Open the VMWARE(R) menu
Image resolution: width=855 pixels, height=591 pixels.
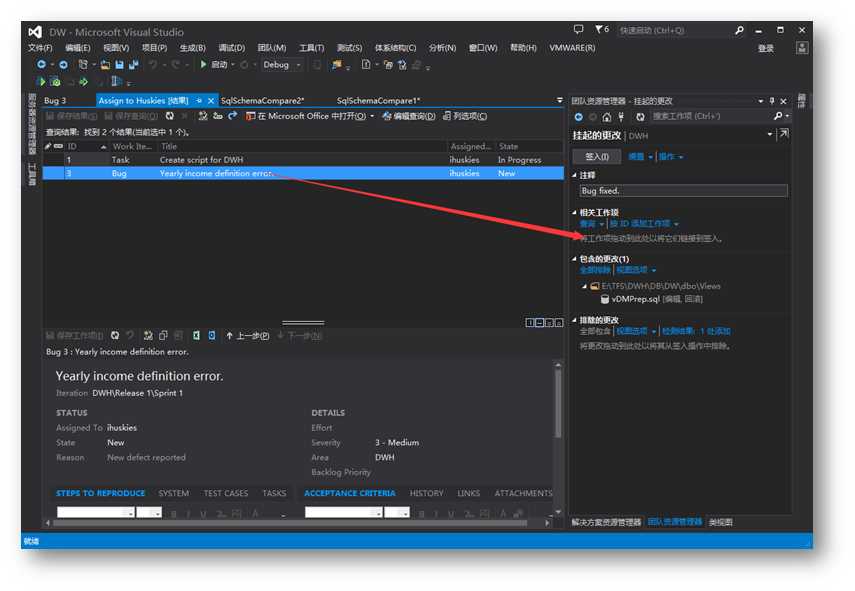pyautogui.click(x=572, y=48)
